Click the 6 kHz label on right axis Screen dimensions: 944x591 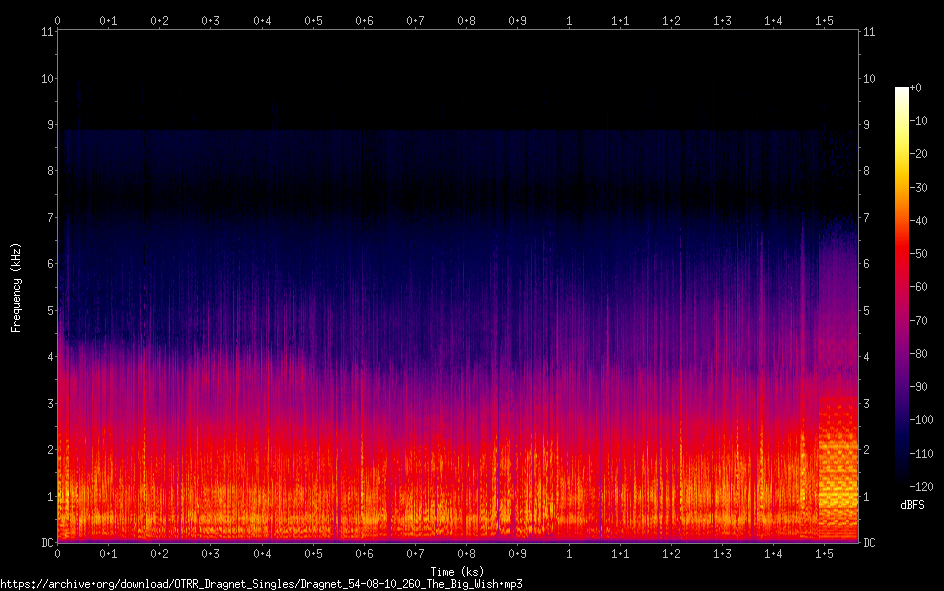(x=866, y=264)
